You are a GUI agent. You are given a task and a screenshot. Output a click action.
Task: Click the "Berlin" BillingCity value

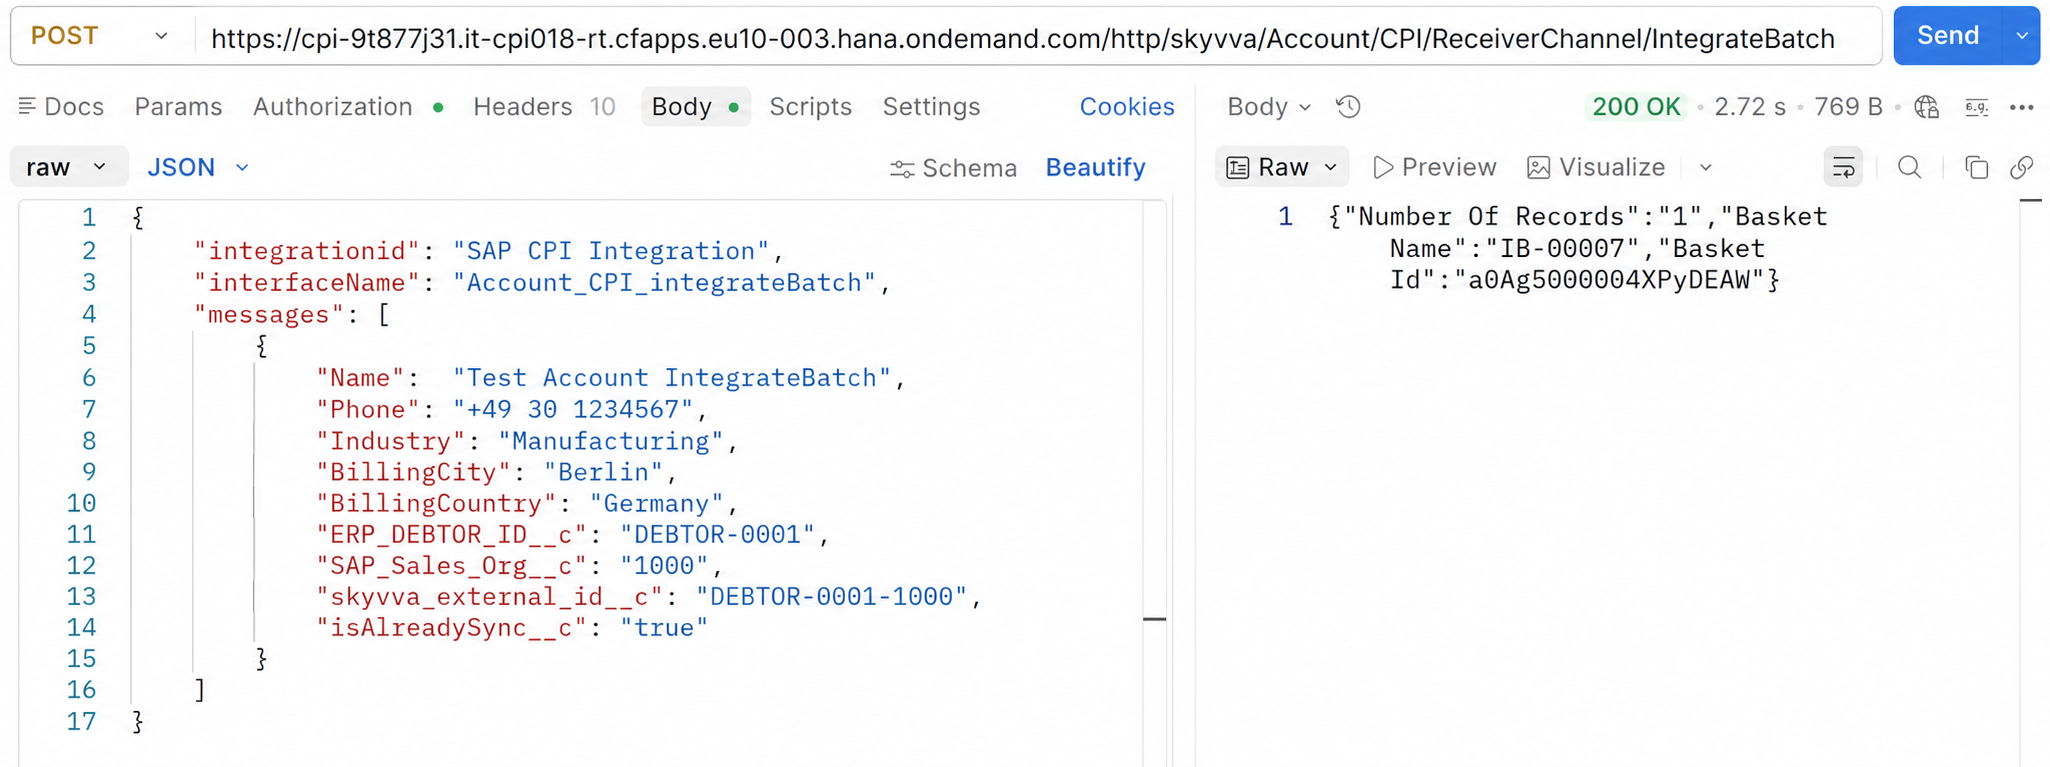coord(603,472)
